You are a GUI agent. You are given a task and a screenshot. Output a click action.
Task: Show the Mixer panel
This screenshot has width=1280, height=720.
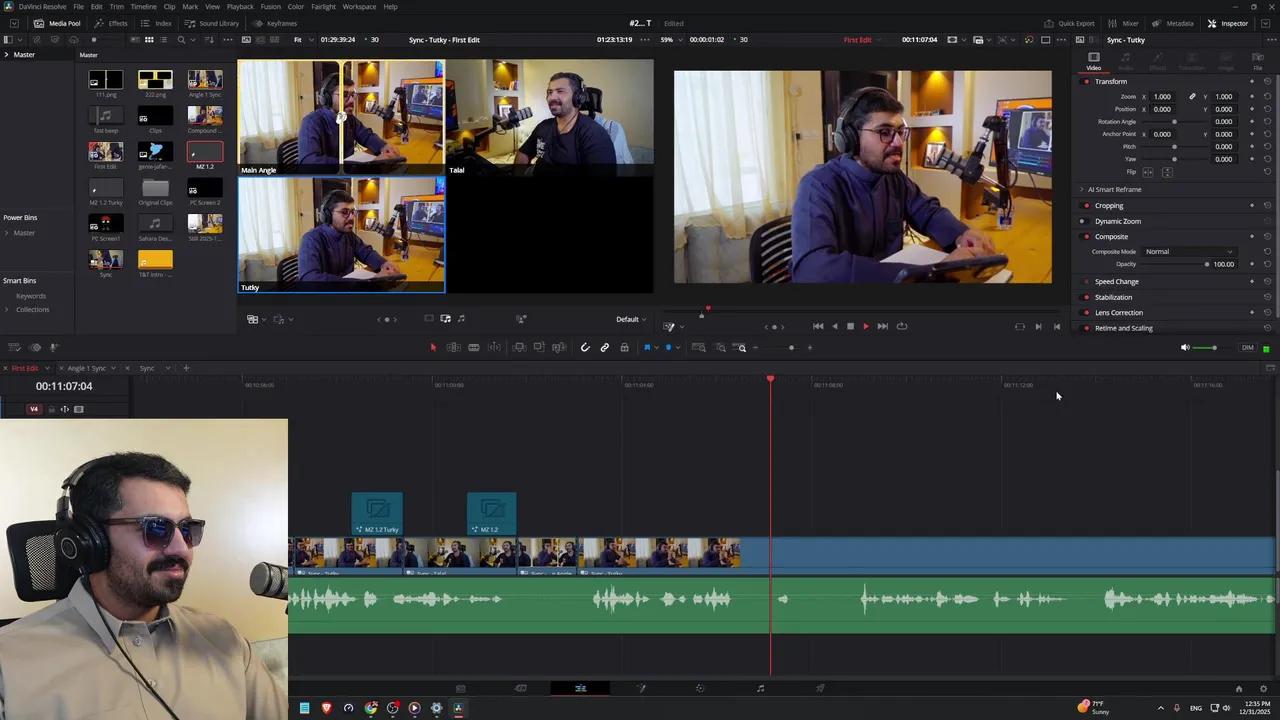point(1124,23)
